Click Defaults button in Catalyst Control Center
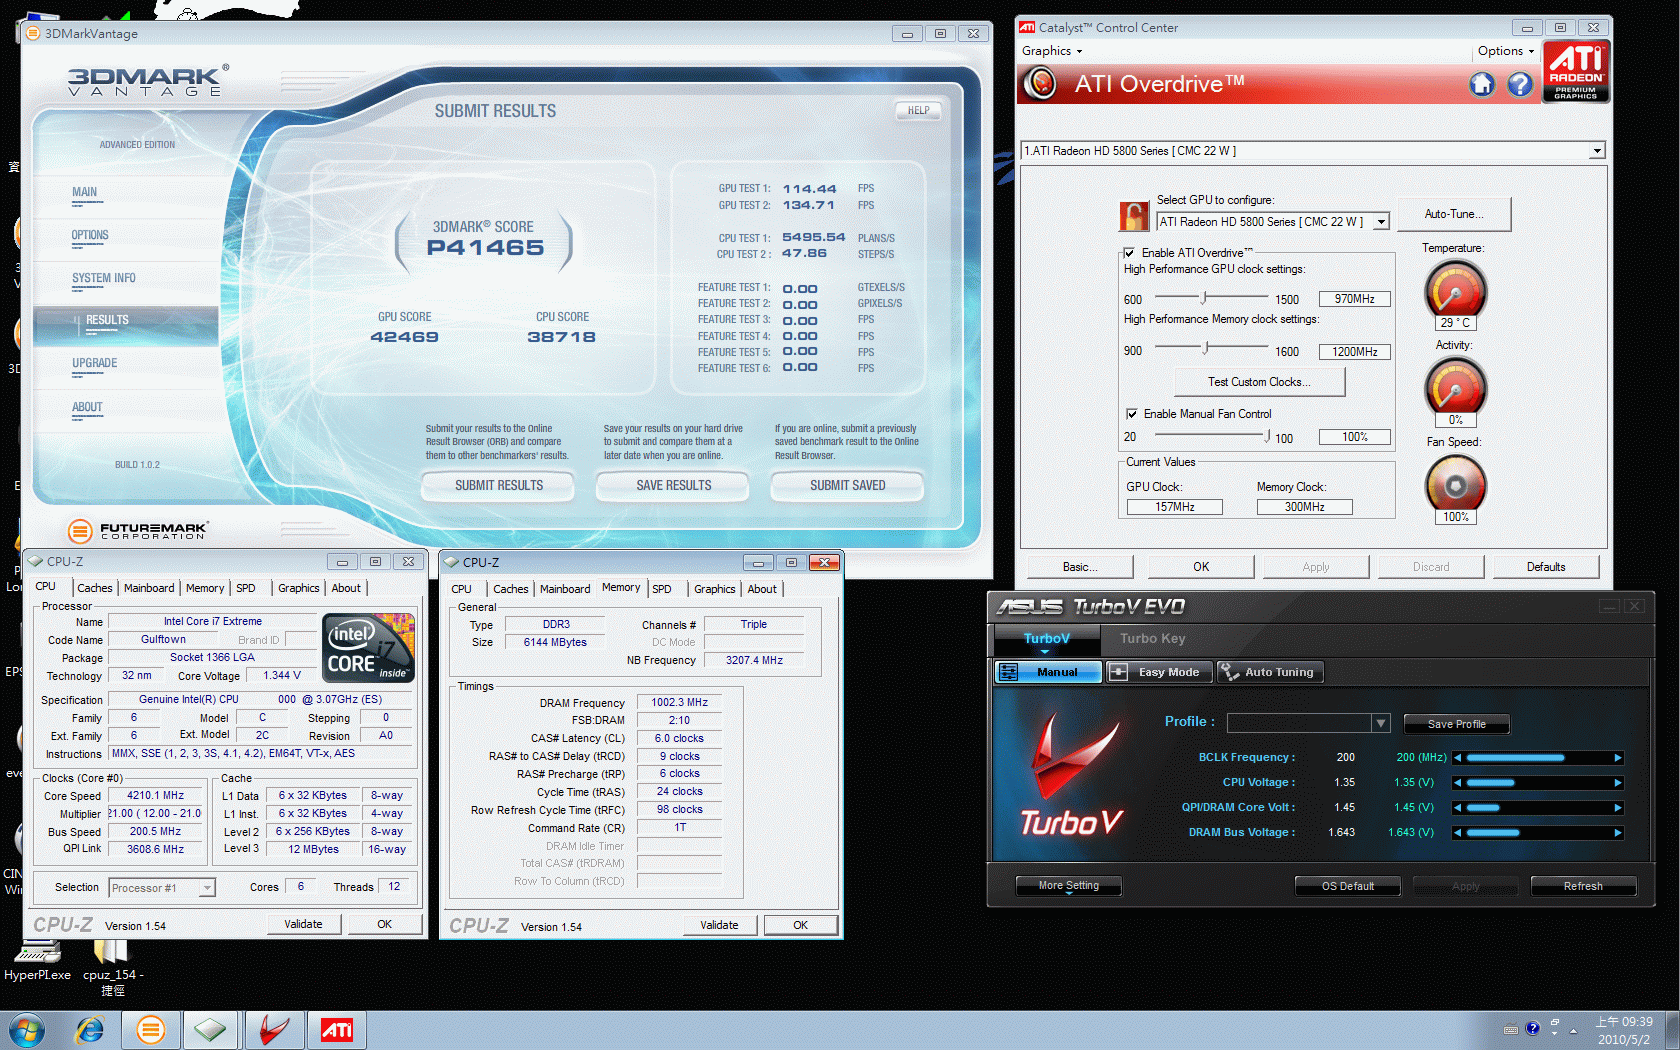The height and width of the screenshot is (1050, 1680). coord(1546,567)
